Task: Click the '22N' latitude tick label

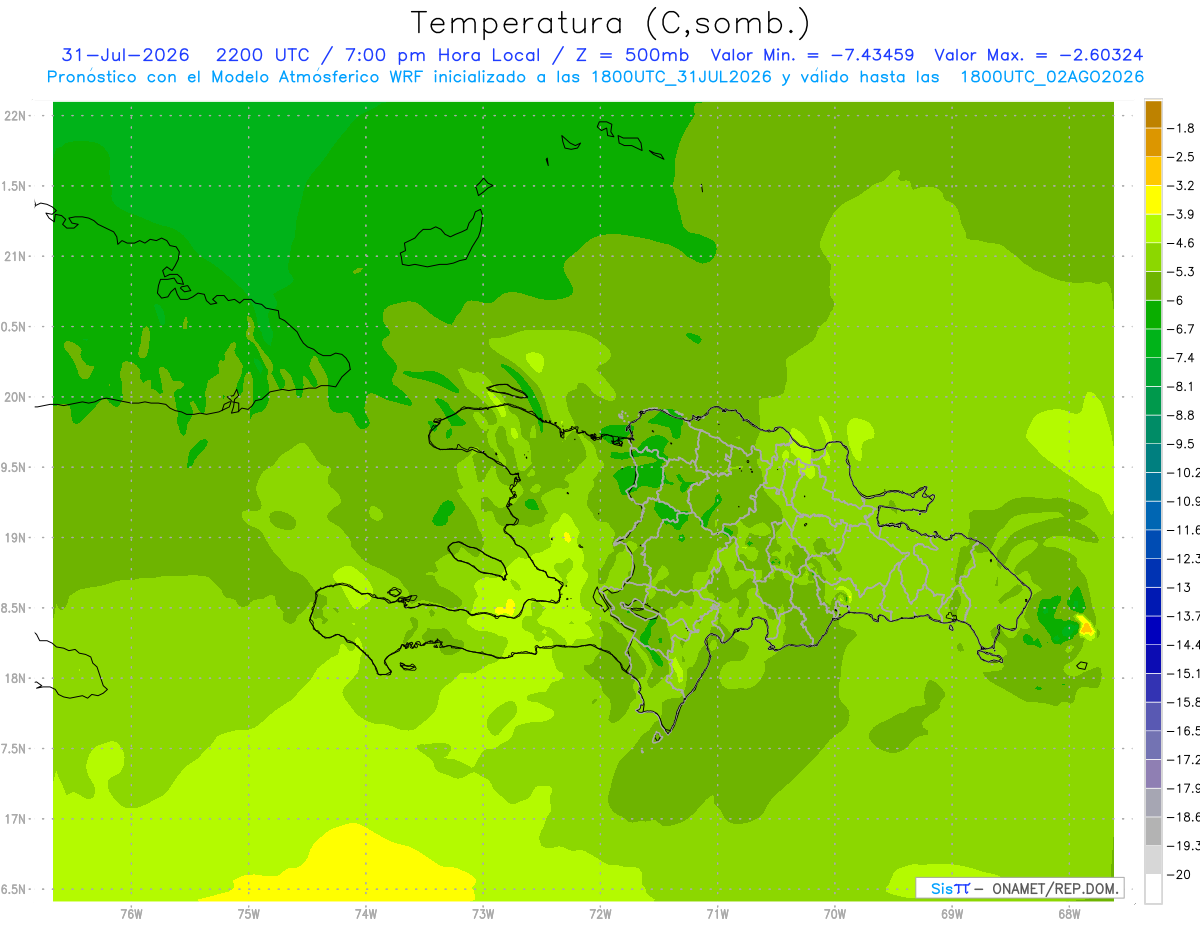Action: coord(16,115)
